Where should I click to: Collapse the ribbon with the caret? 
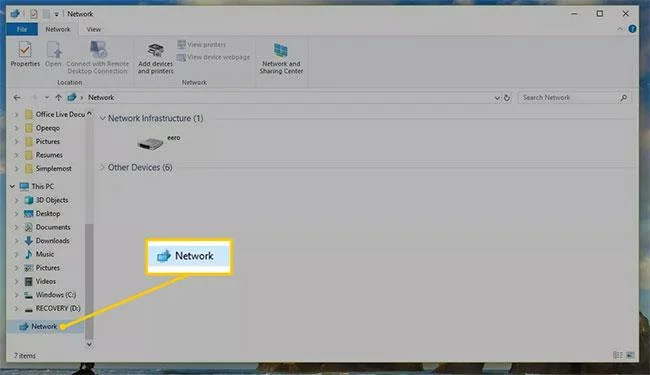[620, 29]
